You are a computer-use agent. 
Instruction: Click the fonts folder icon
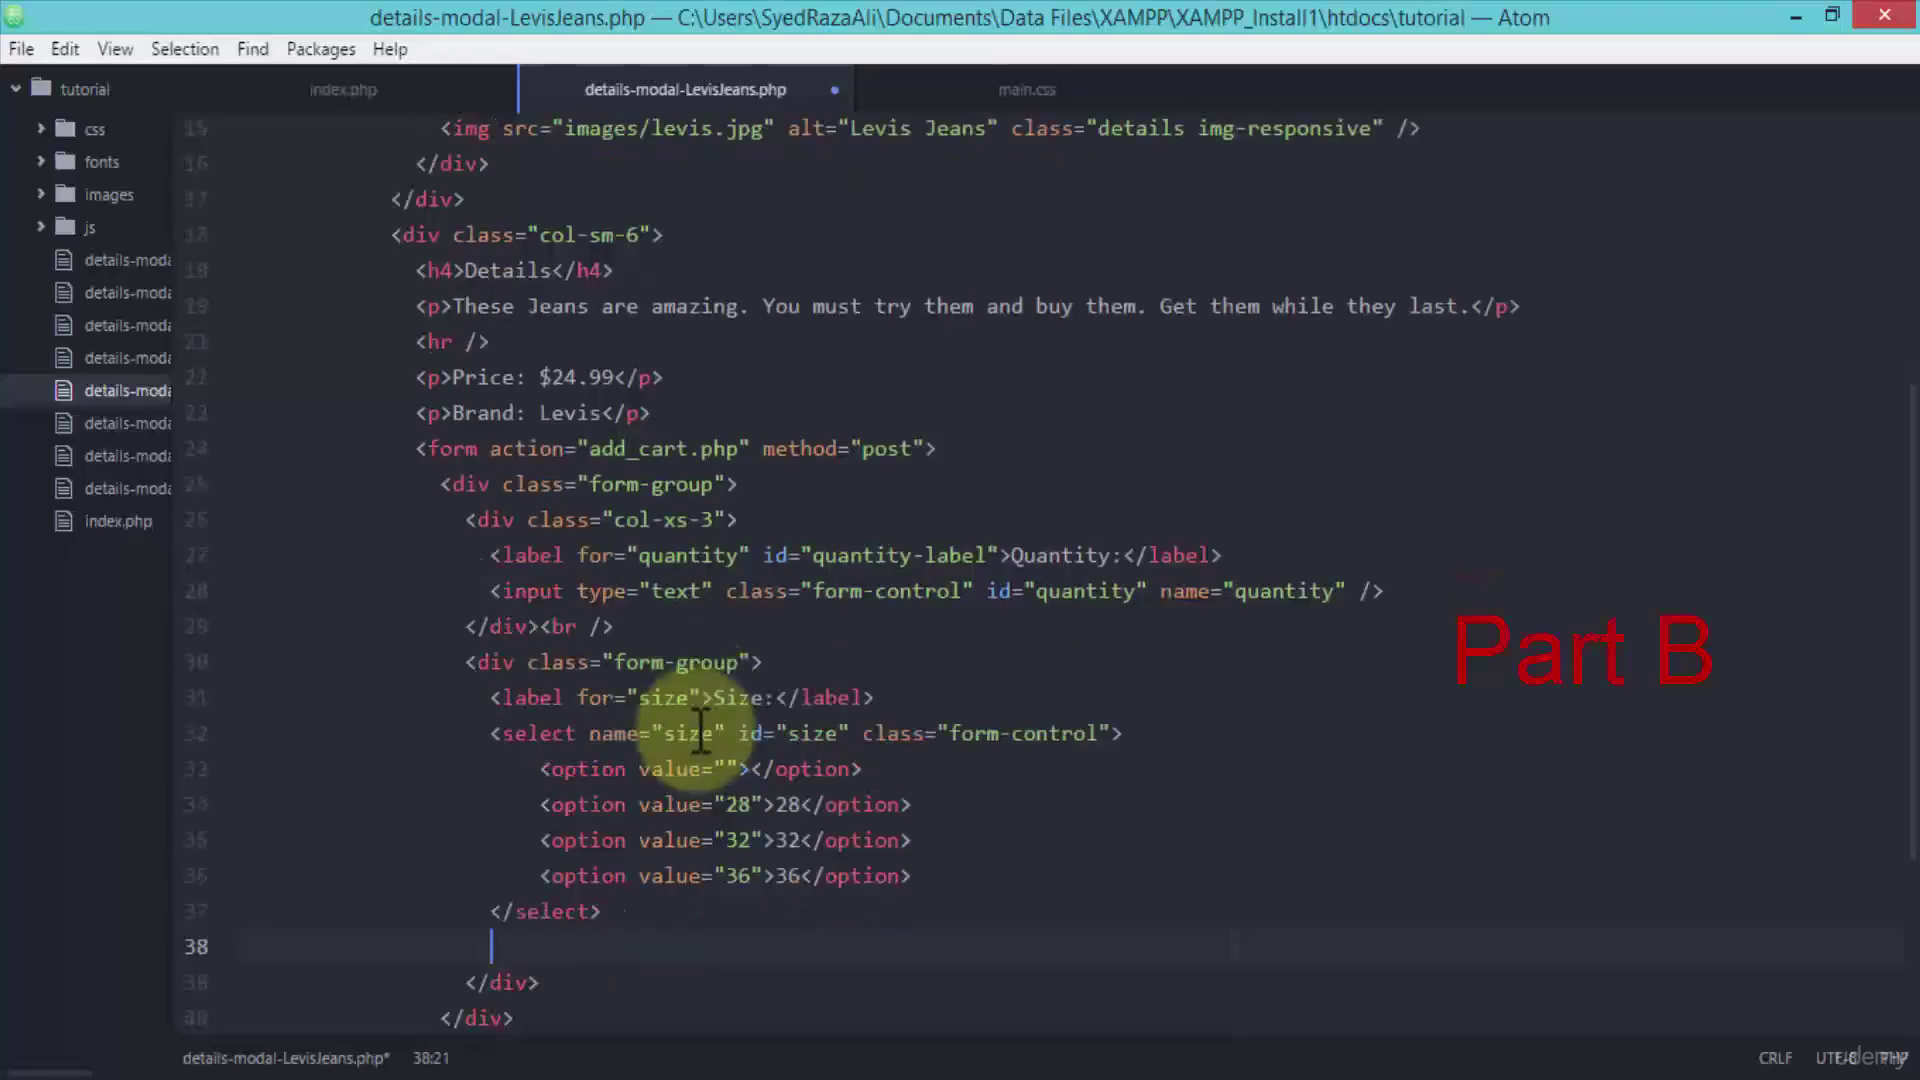click(66, 161)
